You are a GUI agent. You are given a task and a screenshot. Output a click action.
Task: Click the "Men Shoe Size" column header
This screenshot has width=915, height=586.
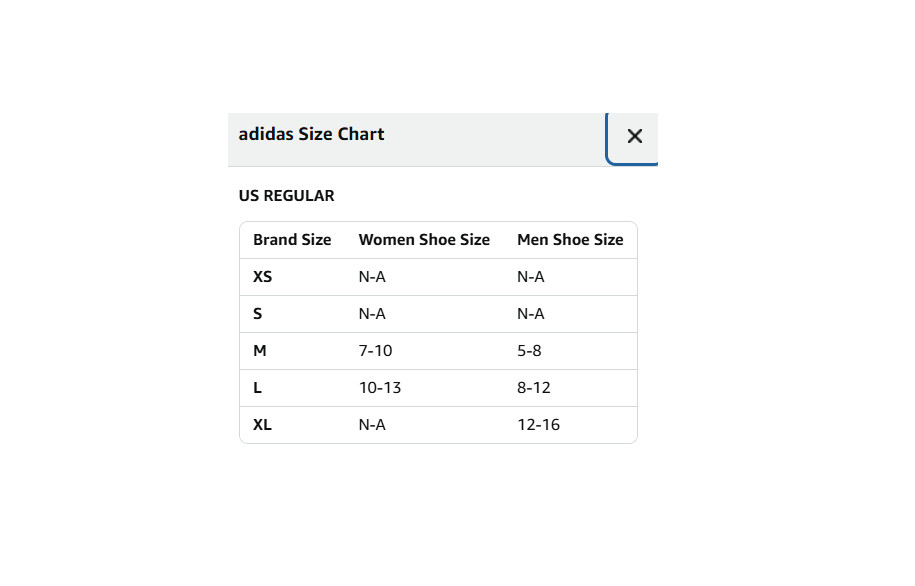pos(570,240)
